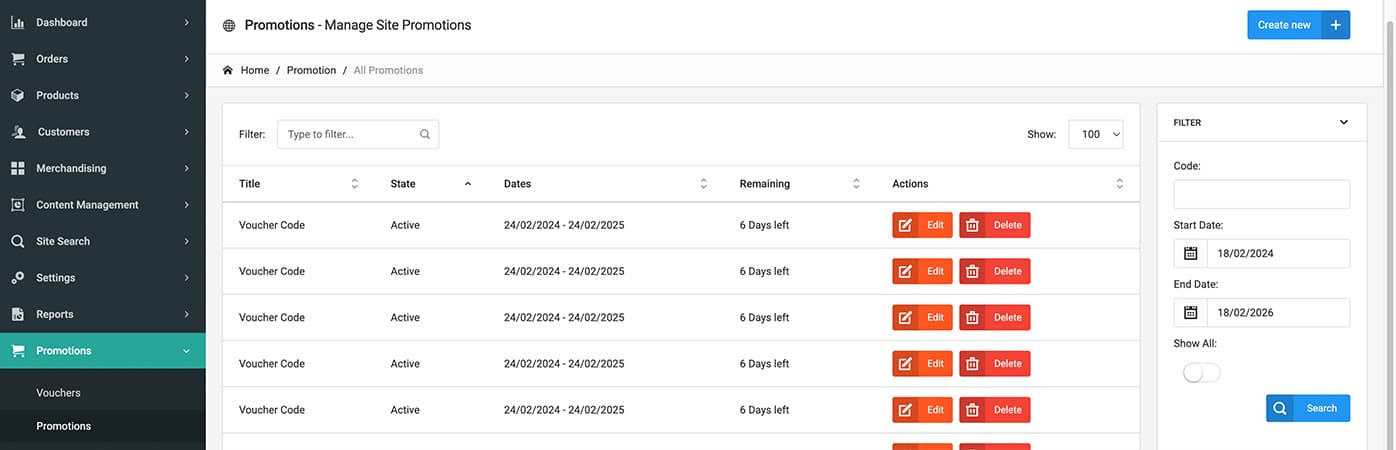Sort the table by State column

(467, 184)
